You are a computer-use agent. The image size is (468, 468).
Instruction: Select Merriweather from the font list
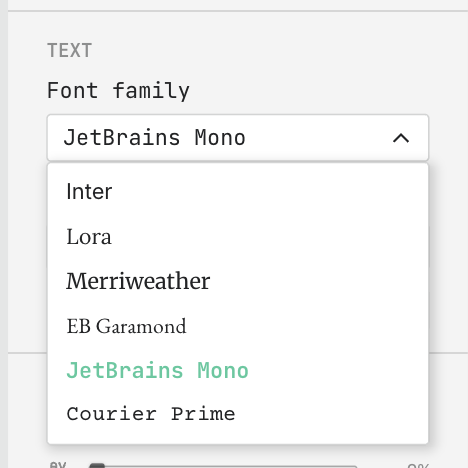238,281
